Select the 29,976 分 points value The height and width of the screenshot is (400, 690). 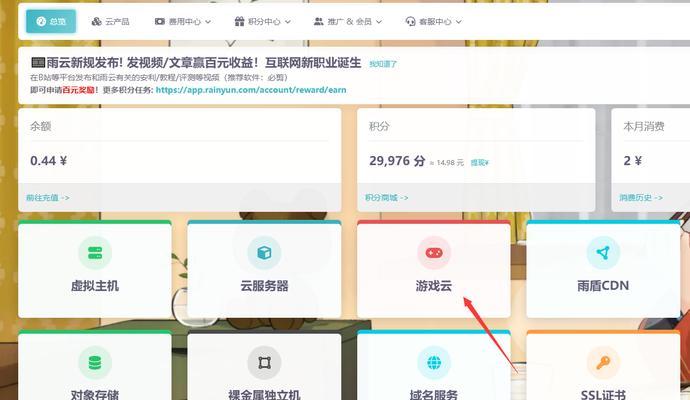tap(397, 161)
